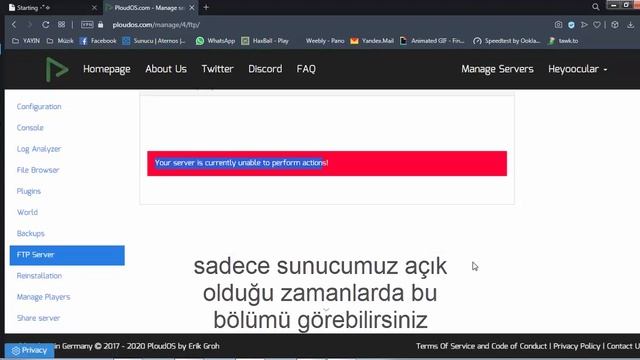This screenshot has width=640, height=360.
Task: Click the red server unavailable alert text
Action: [241, 163]
